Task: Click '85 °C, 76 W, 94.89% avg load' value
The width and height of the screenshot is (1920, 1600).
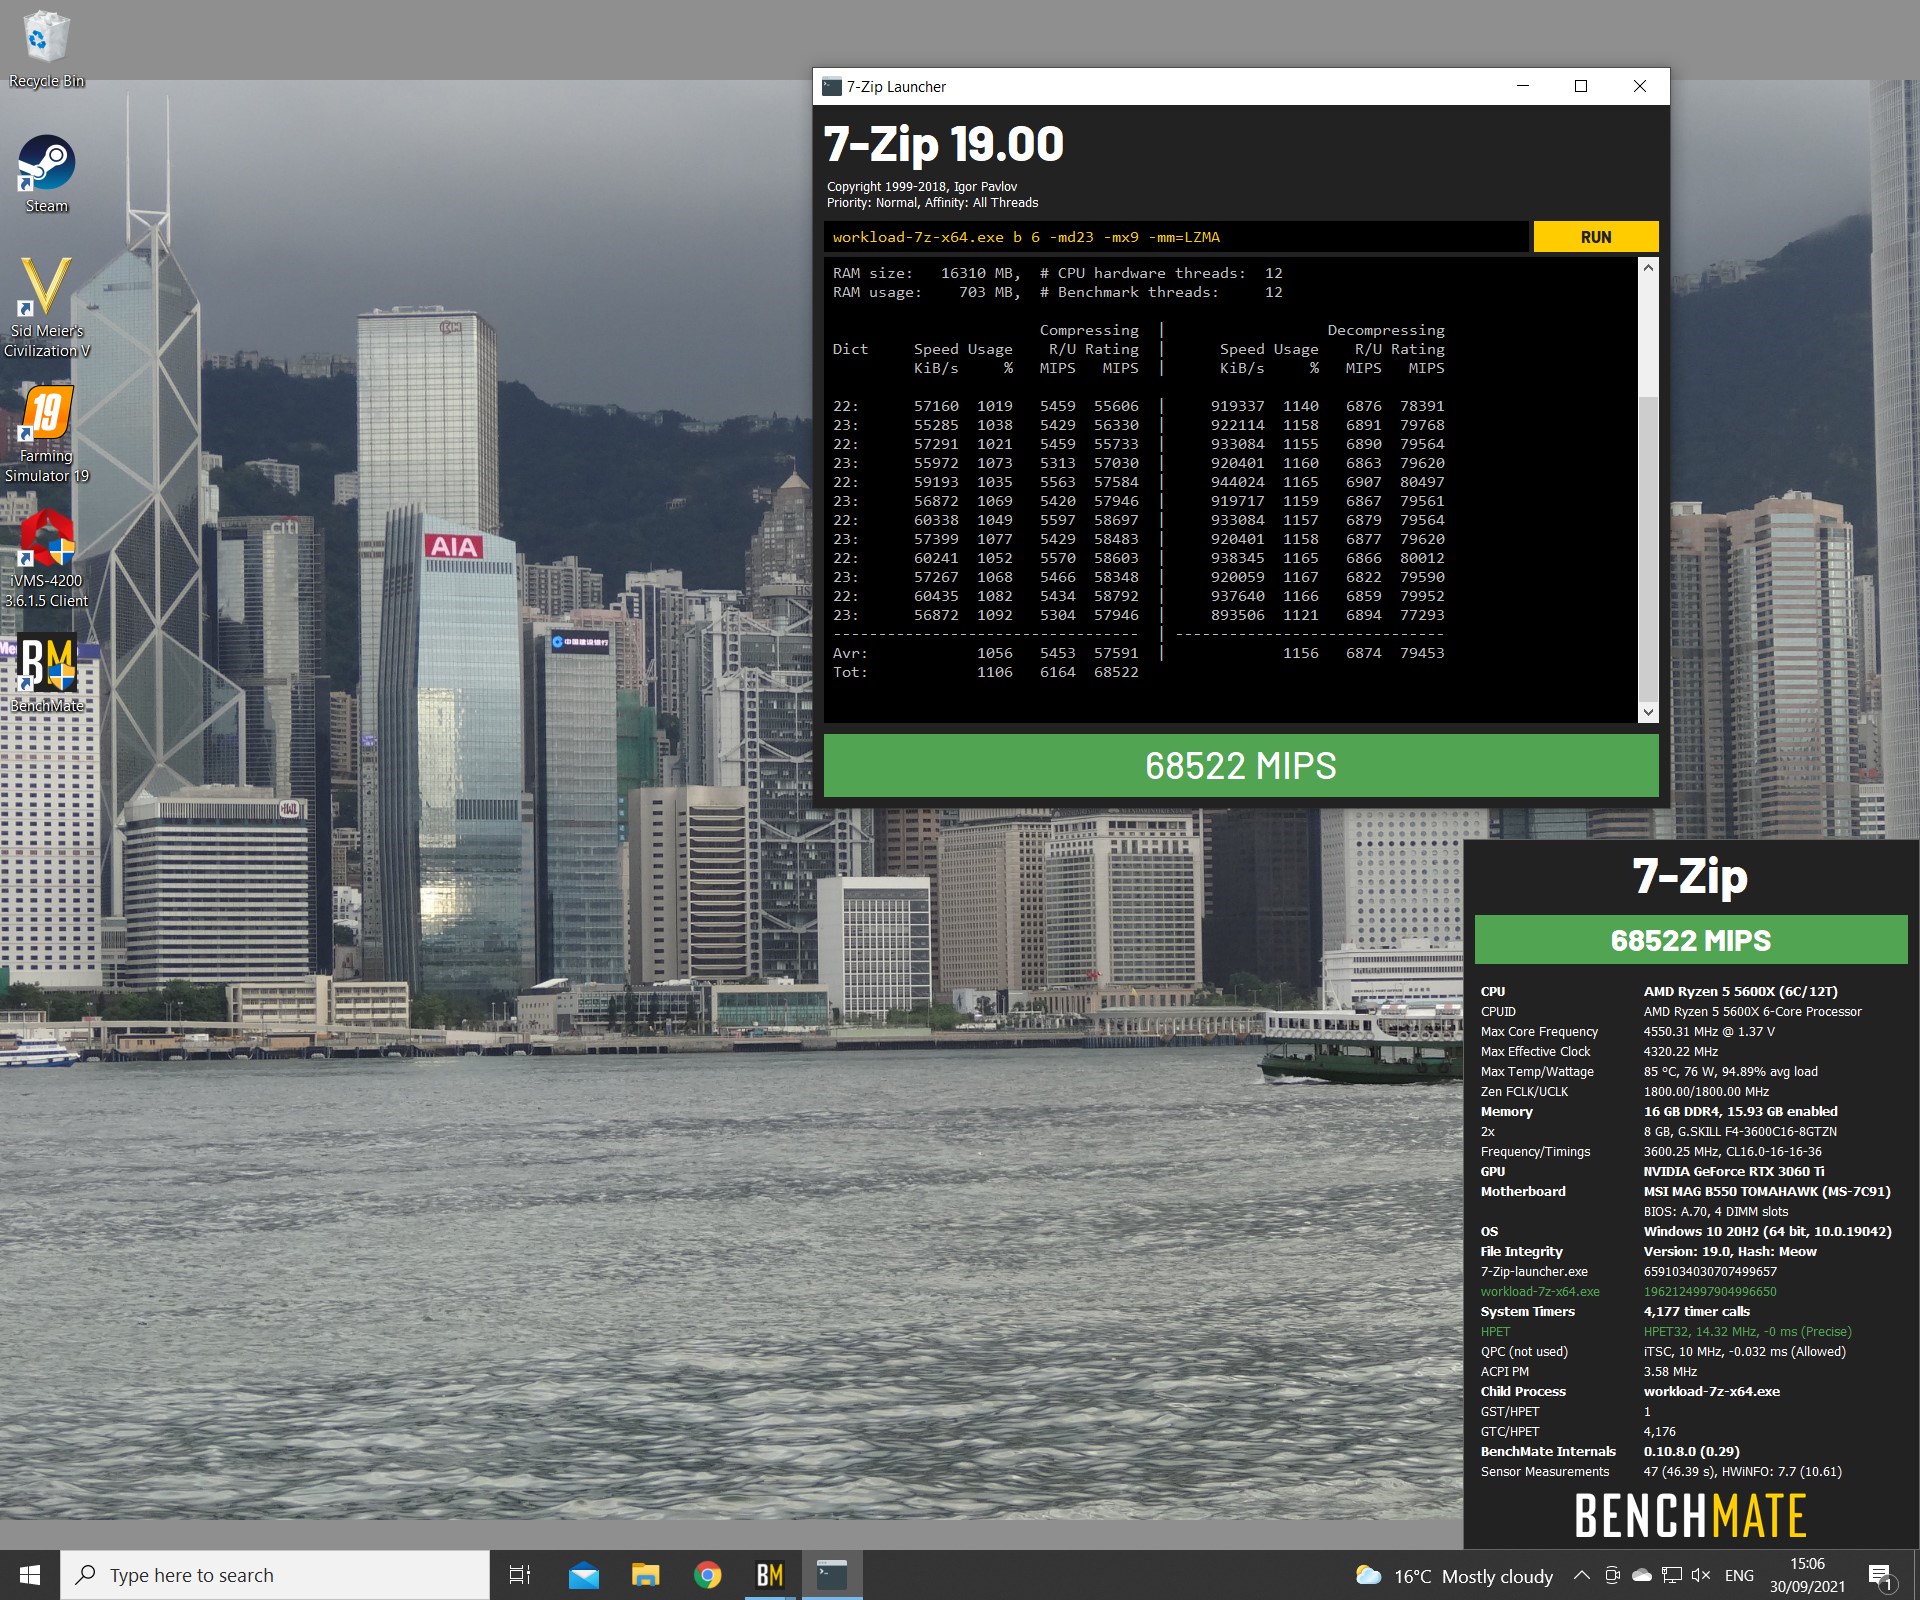Action: 1730,1071
